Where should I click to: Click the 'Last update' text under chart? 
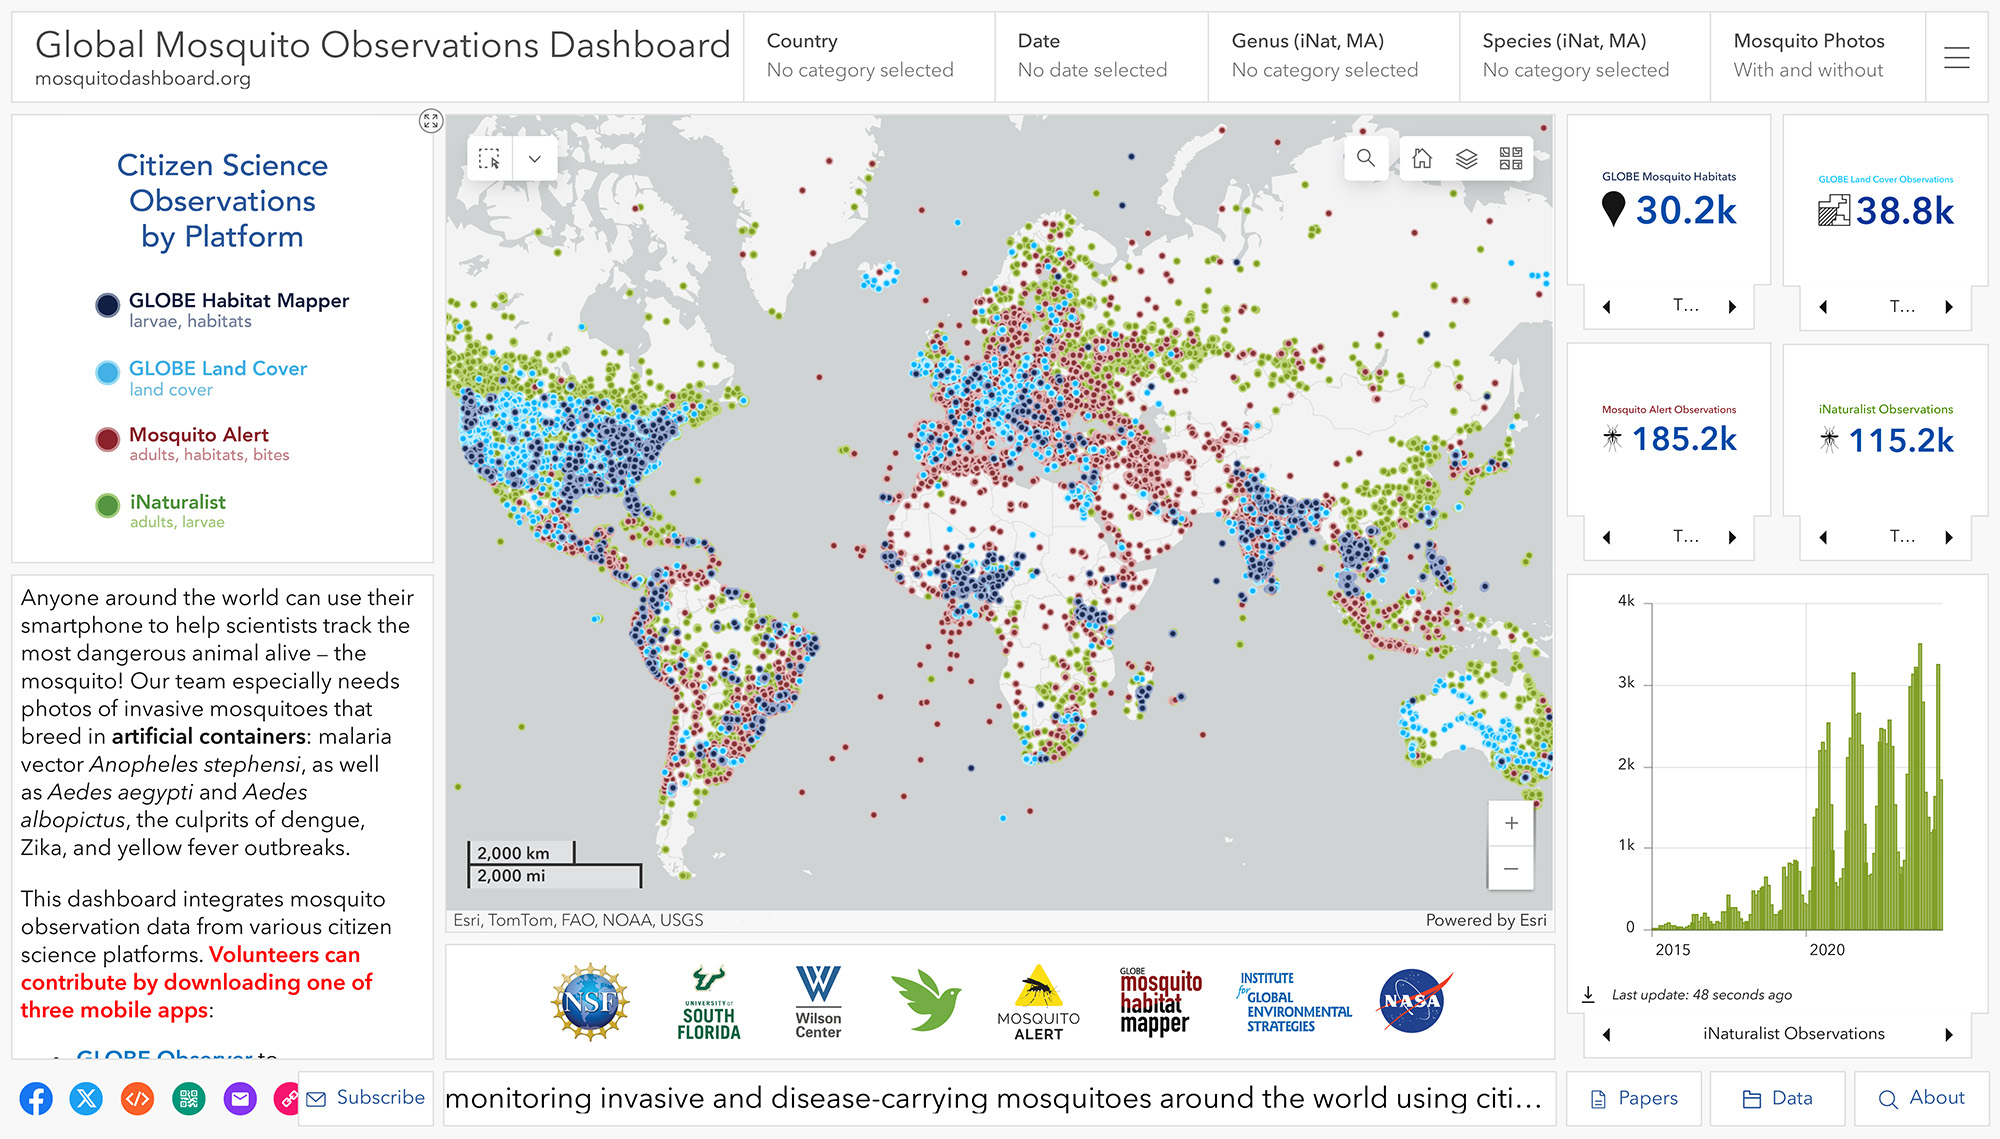pos(1701,995)
